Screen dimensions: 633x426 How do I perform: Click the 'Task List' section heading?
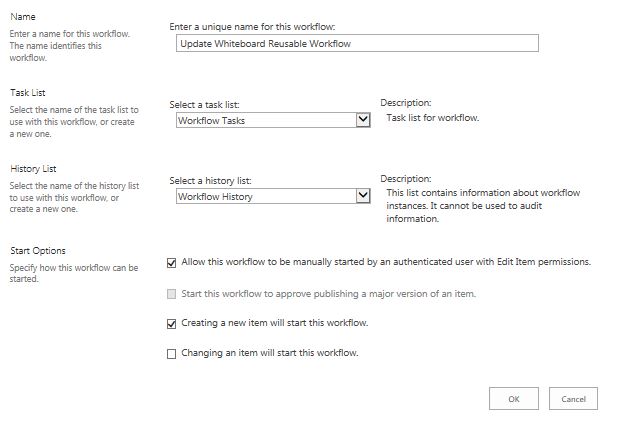pyautogui.click(x=28, y=93)
